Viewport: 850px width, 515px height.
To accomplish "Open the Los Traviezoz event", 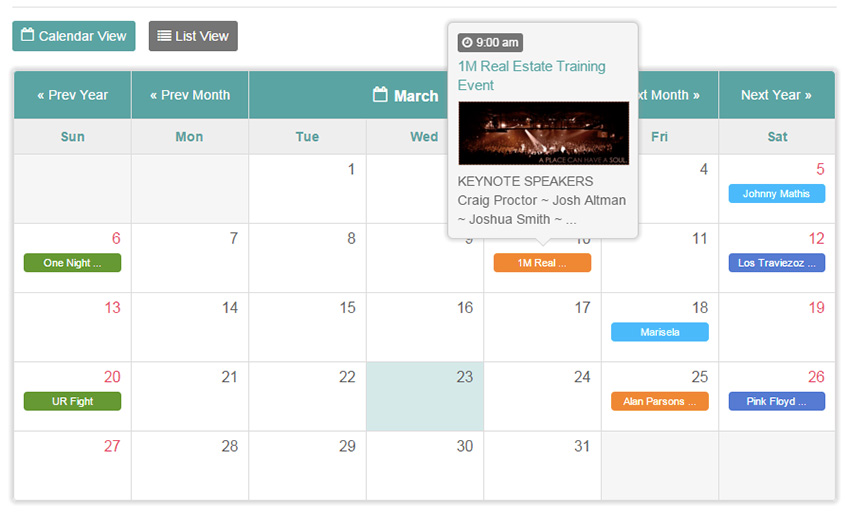I will tap(777, 263).
